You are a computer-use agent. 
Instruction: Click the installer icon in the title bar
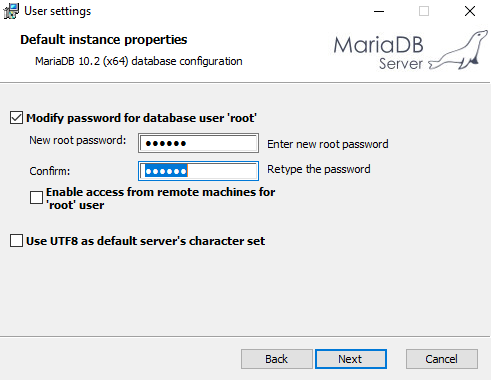click(11, 11)
